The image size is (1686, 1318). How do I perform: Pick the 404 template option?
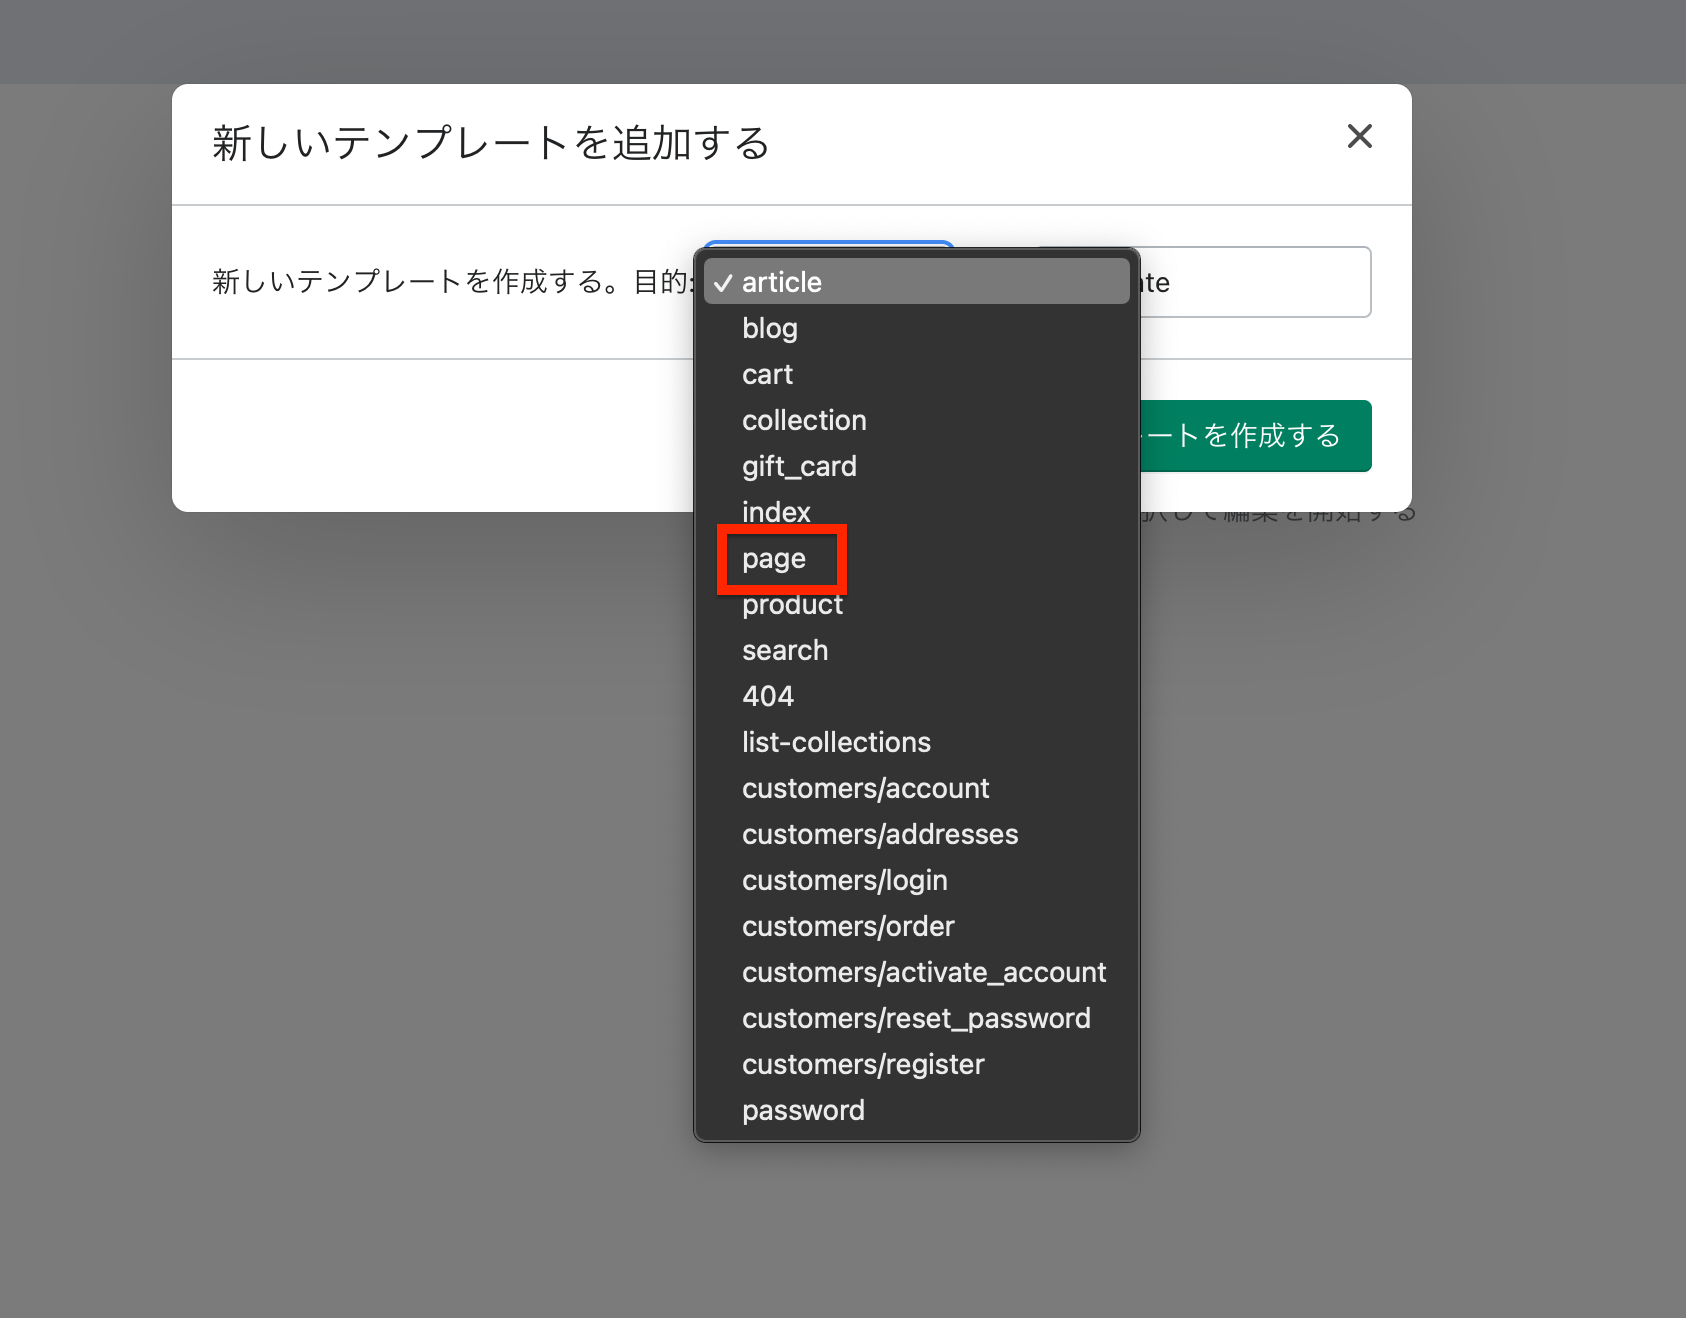[768, 696]
